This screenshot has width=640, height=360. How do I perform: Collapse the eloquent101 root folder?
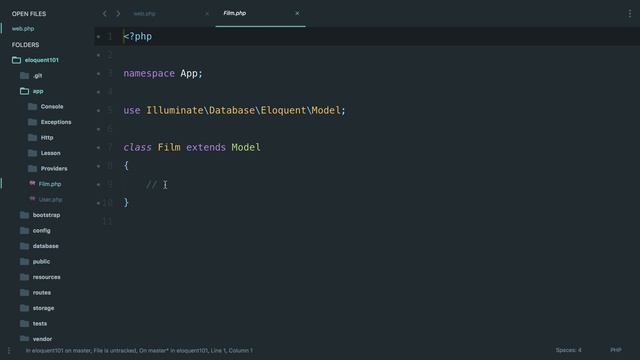(x=35, y=60)
